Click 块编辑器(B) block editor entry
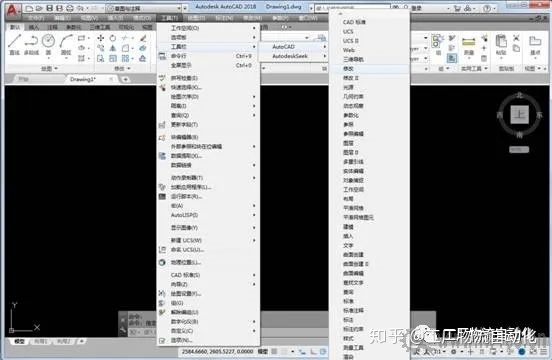552x360 pixels. click(208, 137)
